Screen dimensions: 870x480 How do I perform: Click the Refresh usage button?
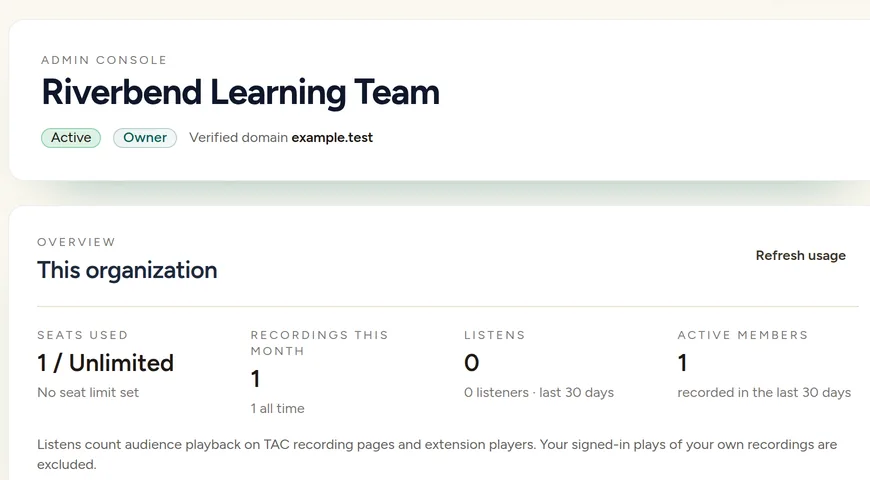click(x=800, y=256)
